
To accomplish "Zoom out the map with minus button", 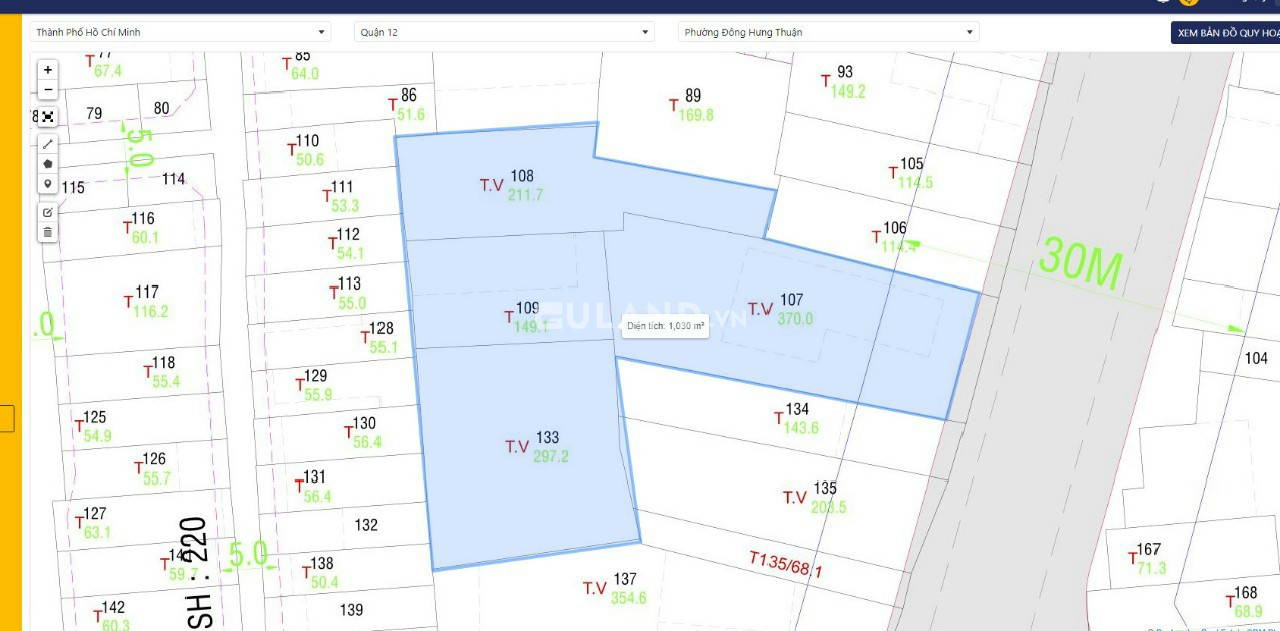I will point(48,90).
